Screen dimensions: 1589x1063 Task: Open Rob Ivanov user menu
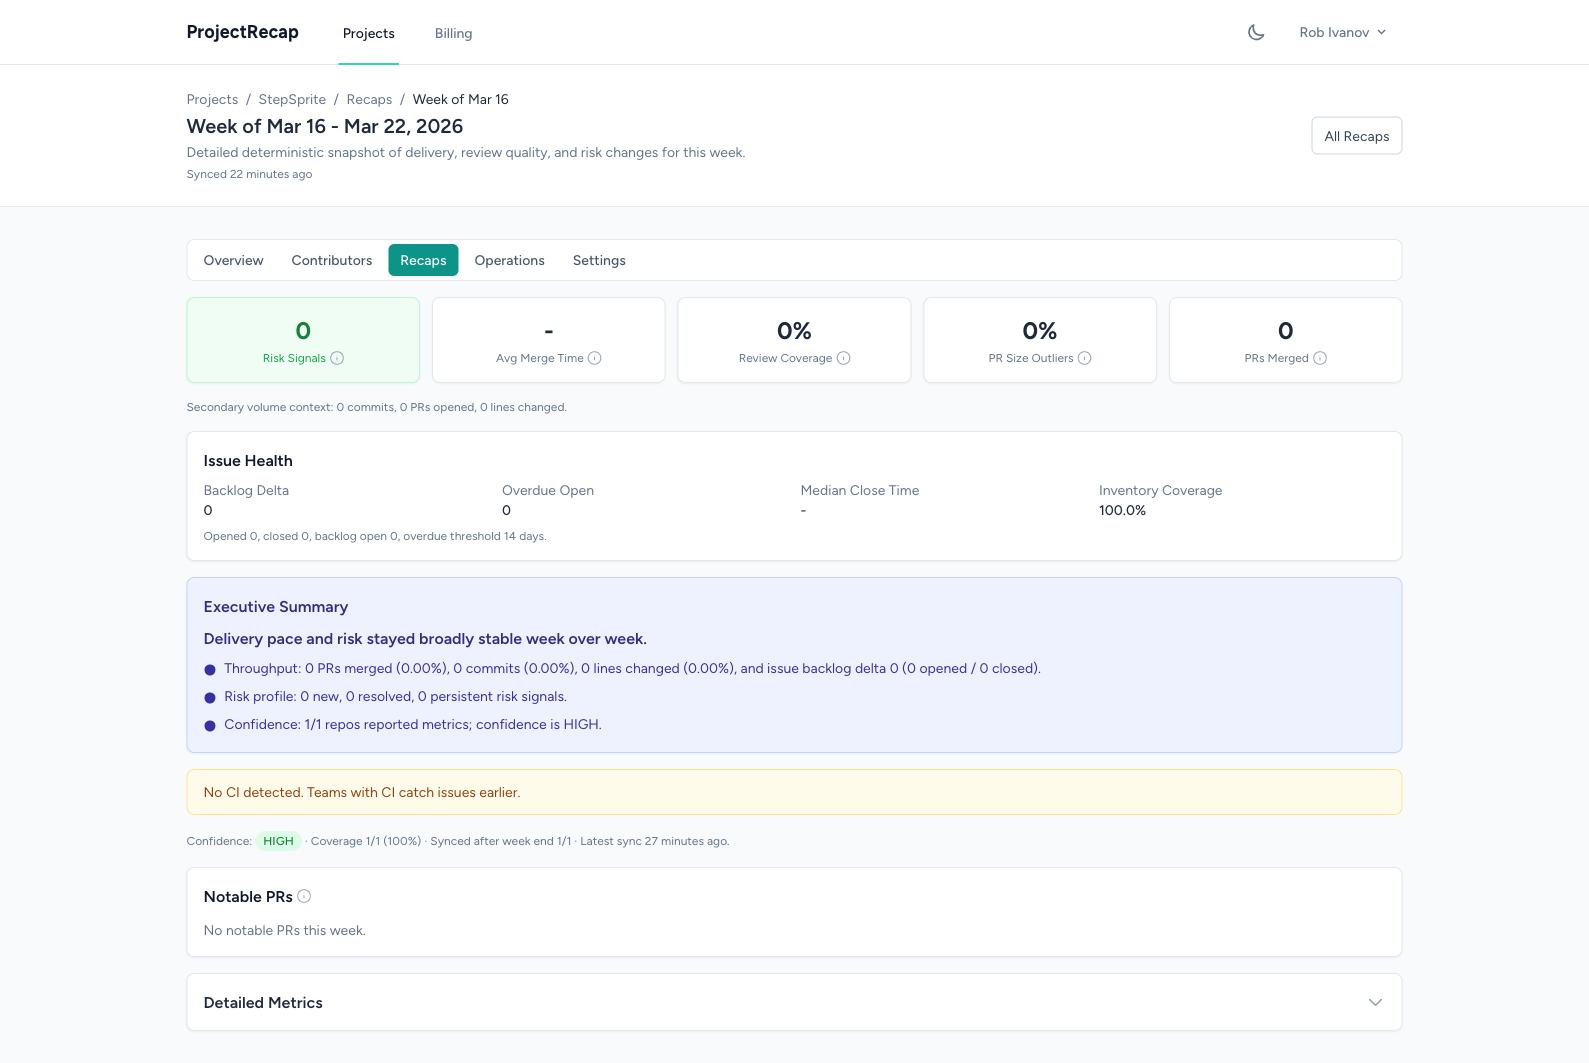(x=1342, y=32)
